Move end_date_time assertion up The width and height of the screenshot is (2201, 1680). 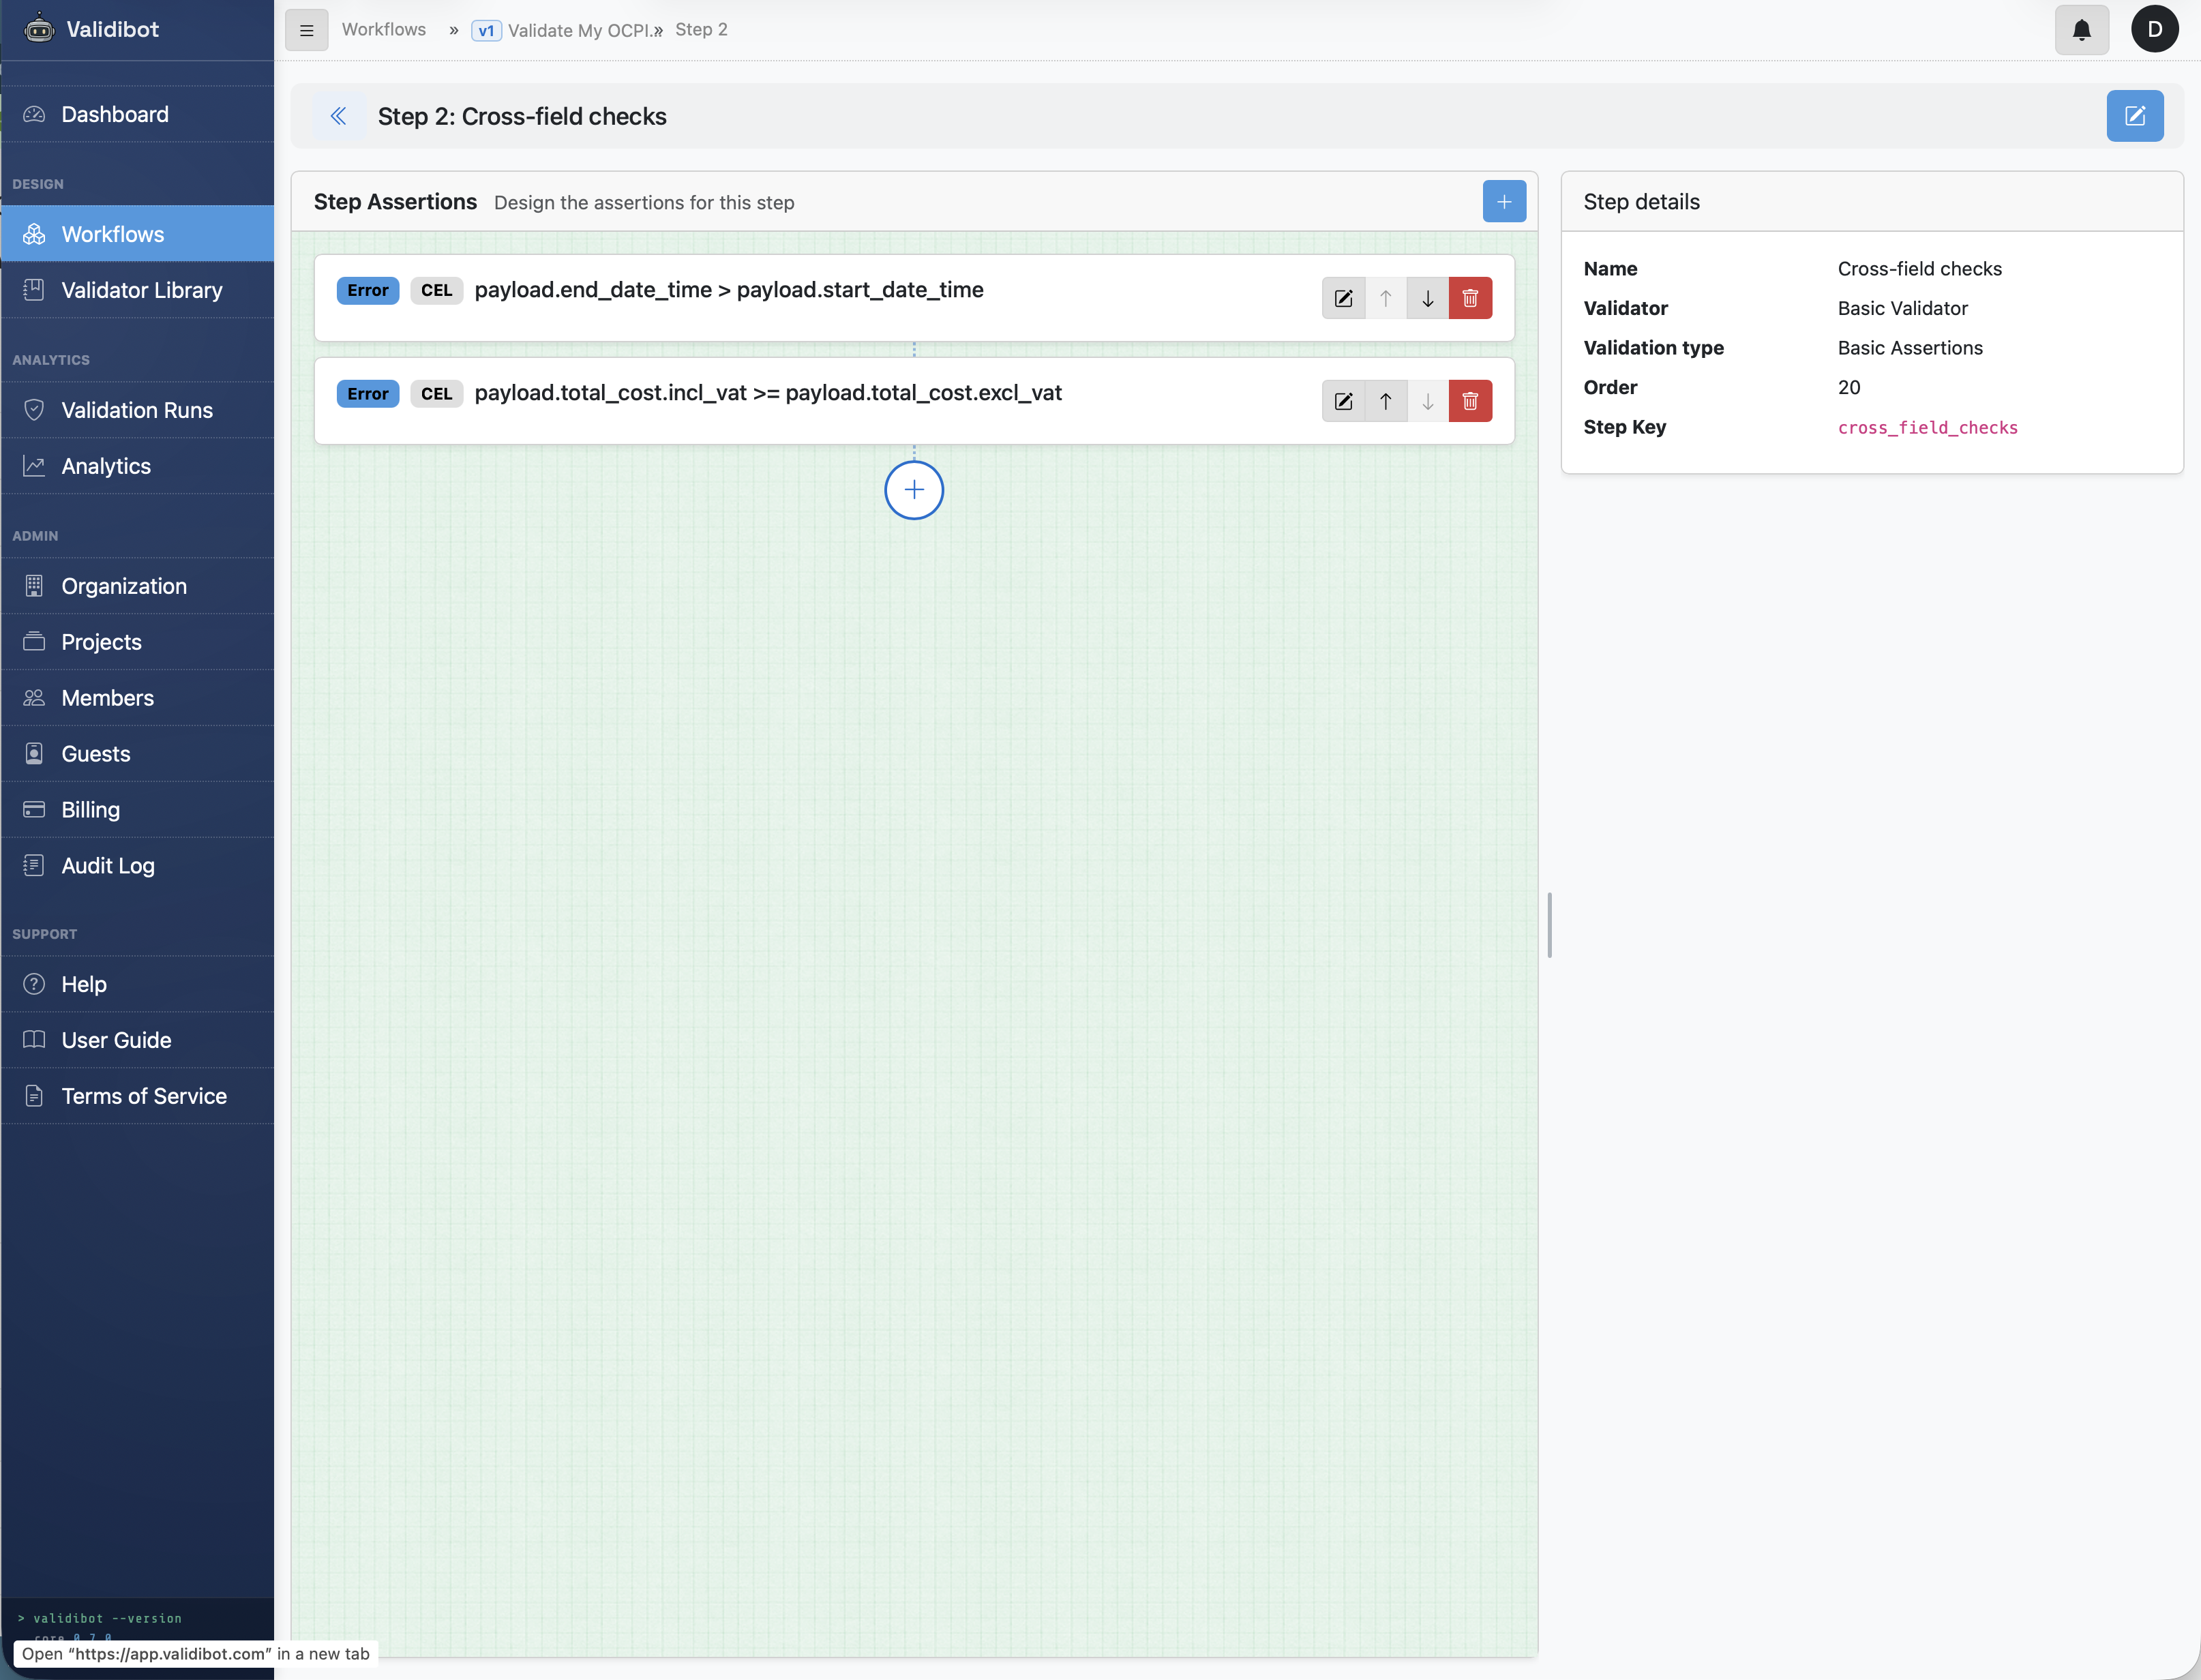coord(1385,298)
